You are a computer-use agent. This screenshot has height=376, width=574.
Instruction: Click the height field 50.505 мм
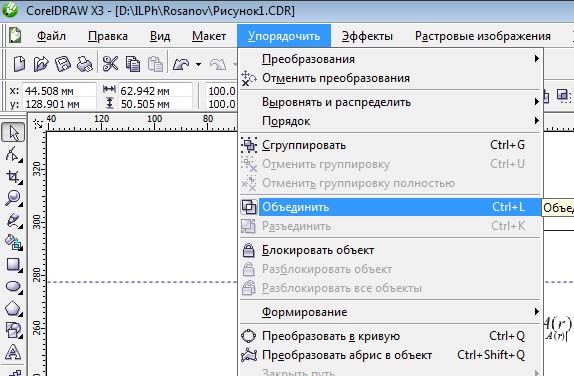point(156,104)
